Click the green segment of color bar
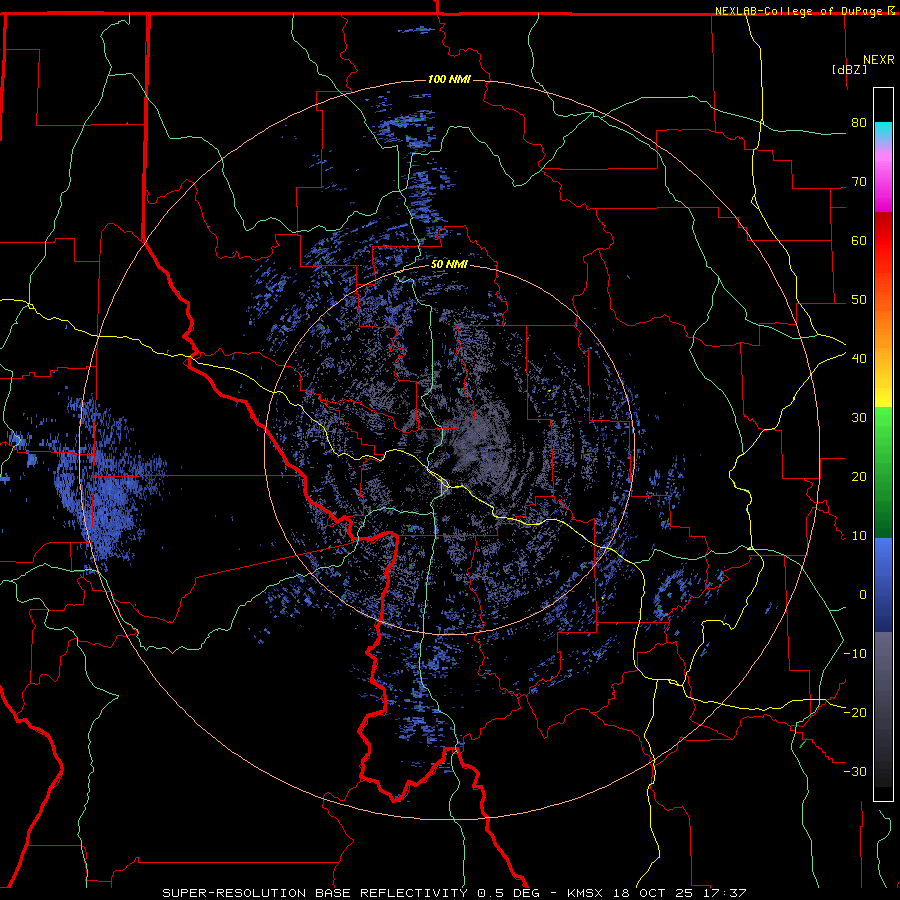 [x=883, y=472]
